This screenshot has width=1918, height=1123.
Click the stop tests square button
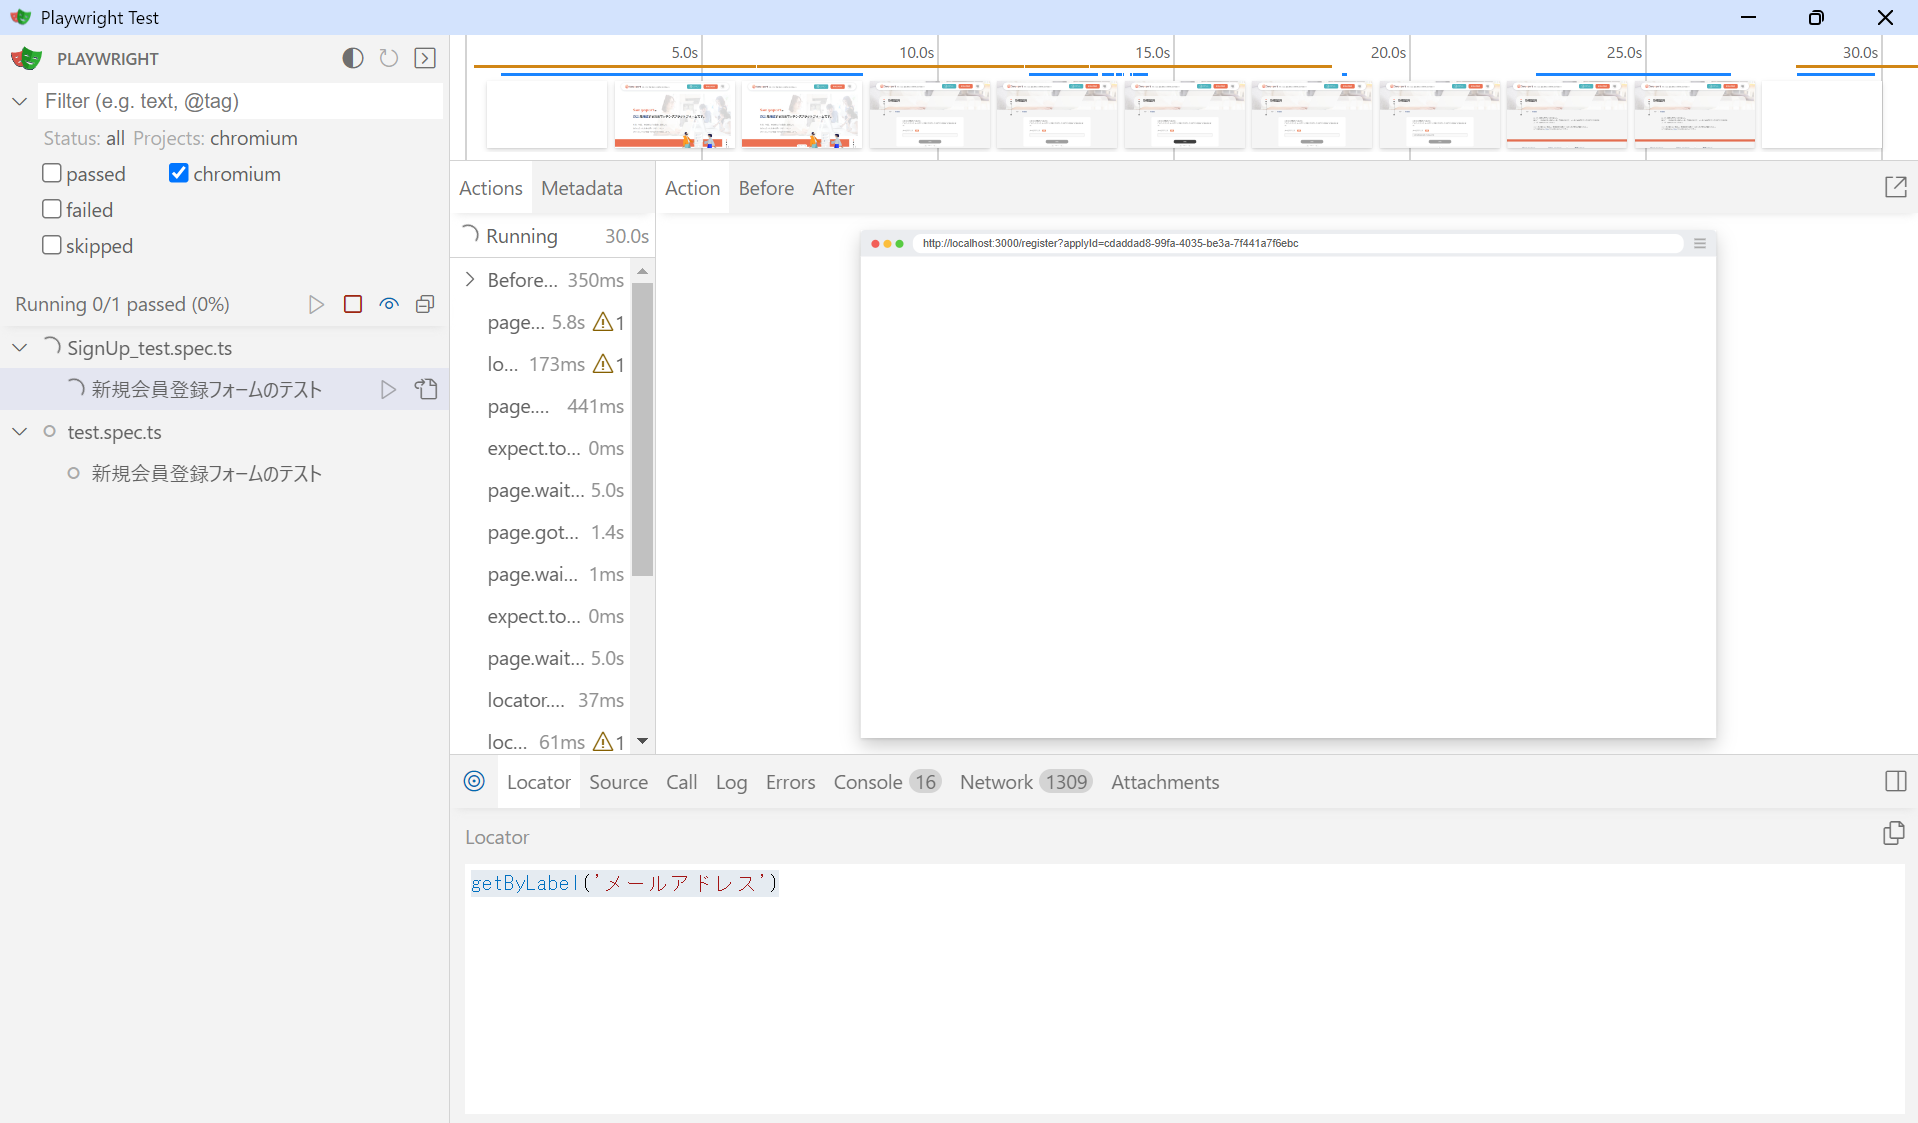[x=353, y=304]
